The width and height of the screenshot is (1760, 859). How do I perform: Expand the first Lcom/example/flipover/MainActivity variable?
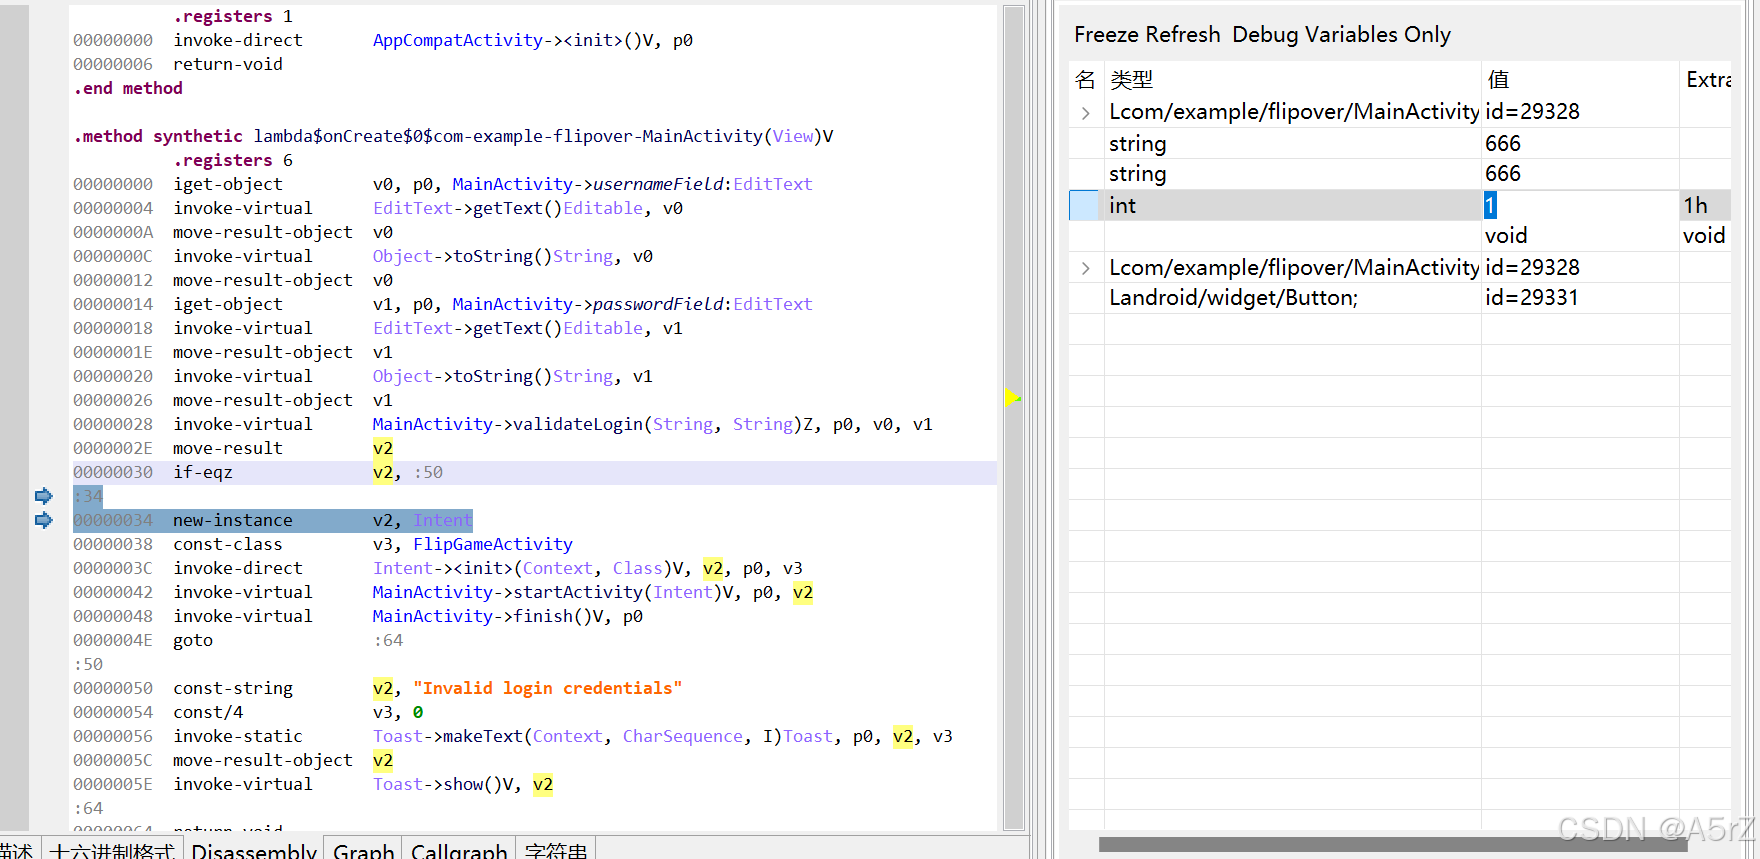pyautogui.click(x=1086, y=113)
